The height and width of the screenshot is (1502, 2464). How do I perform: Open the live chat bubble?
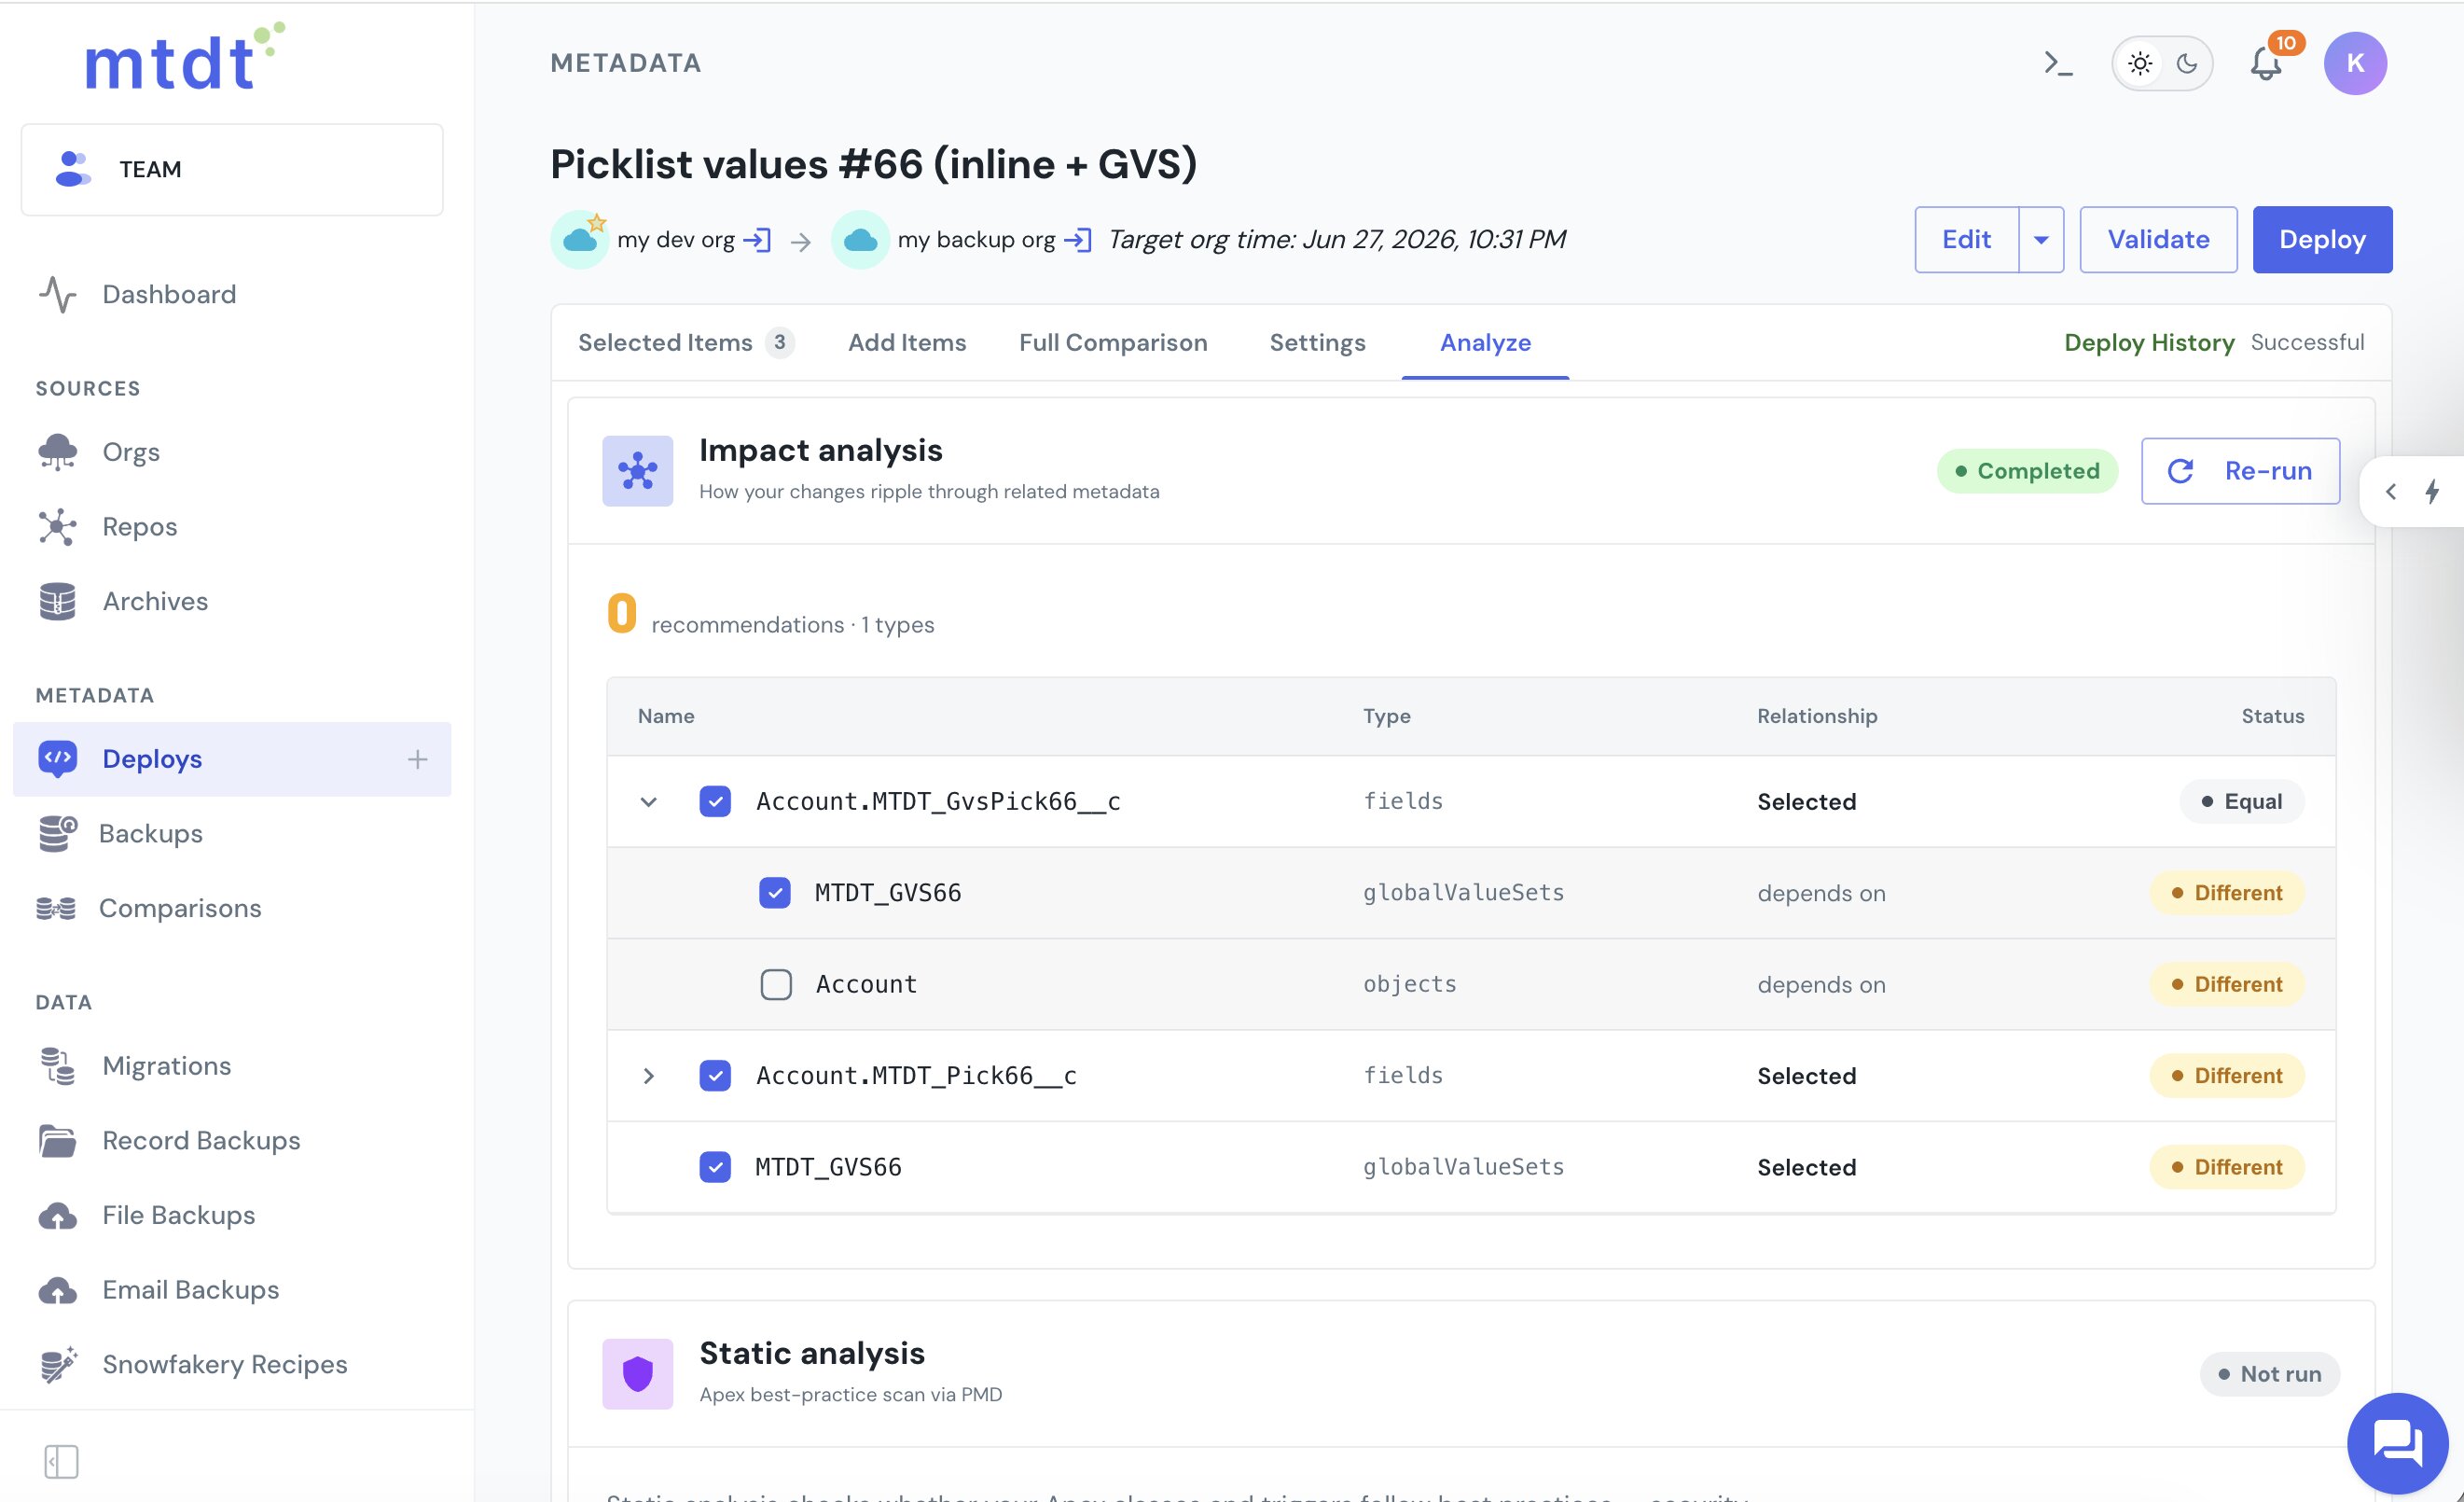click(2397, 1442)
